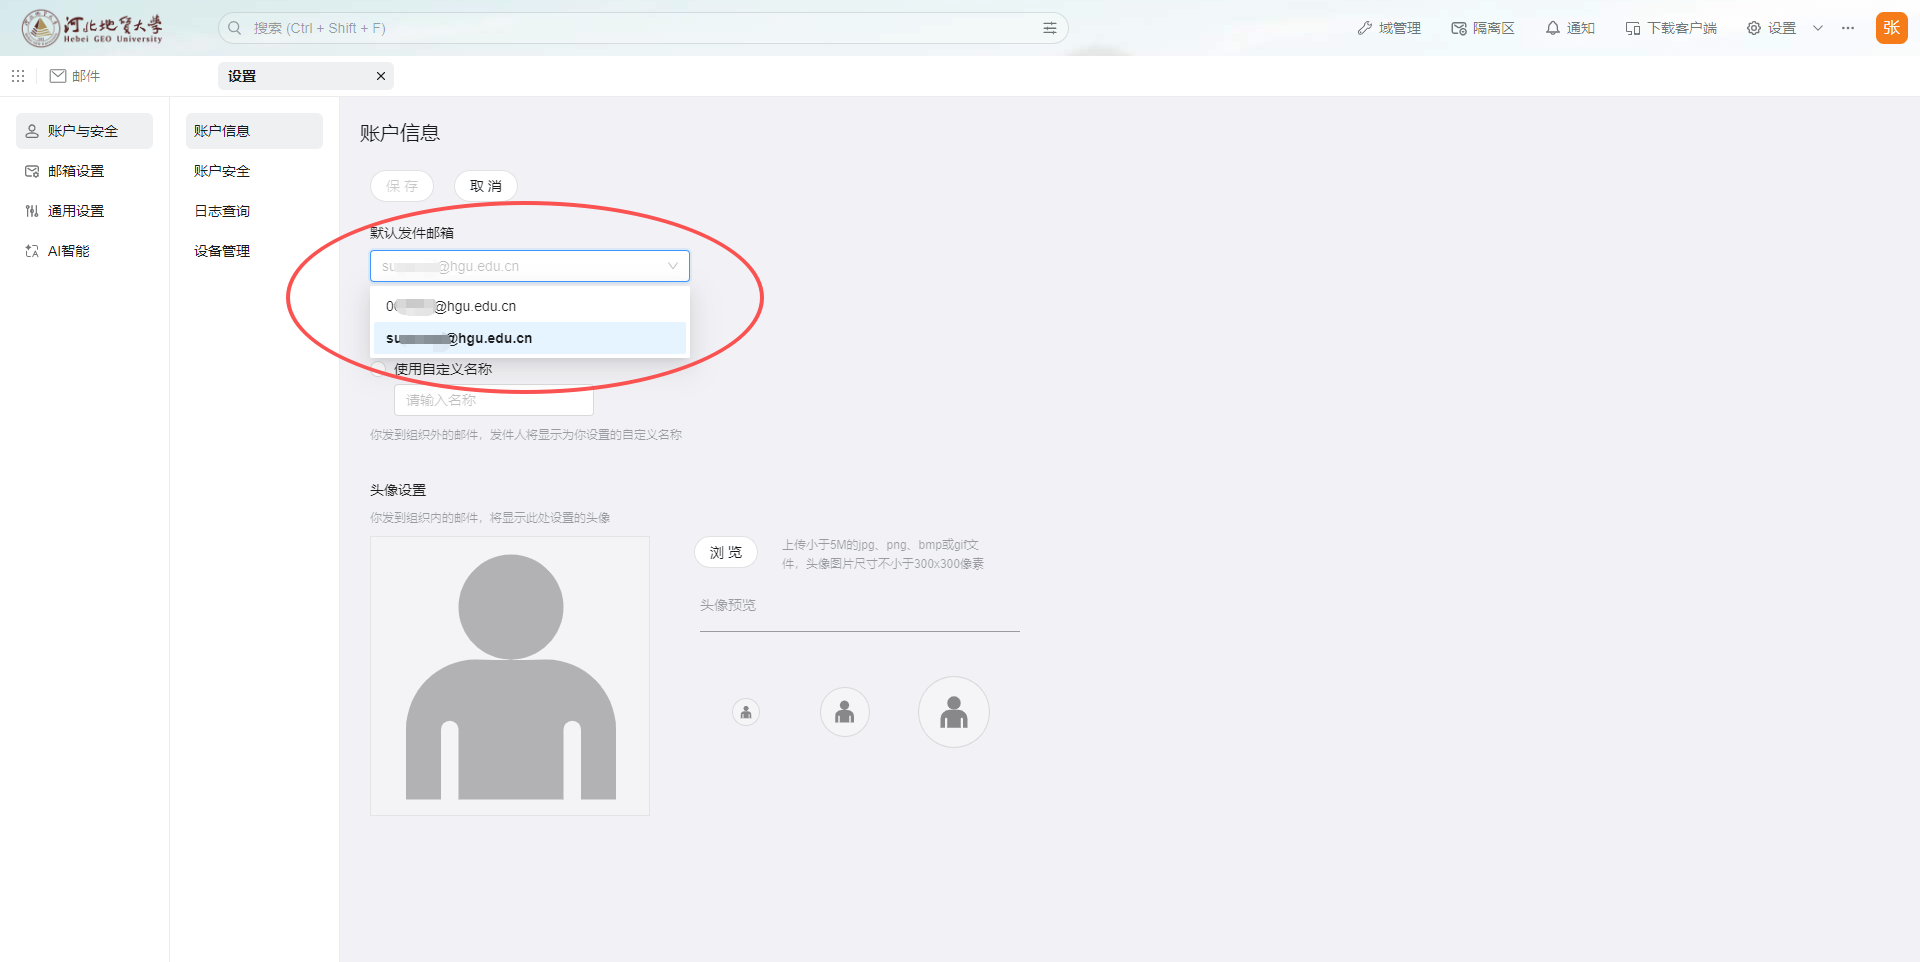Switch to the 邮件 tab
The height and width of the screenshot is (962, 1920).
(75, 76)
